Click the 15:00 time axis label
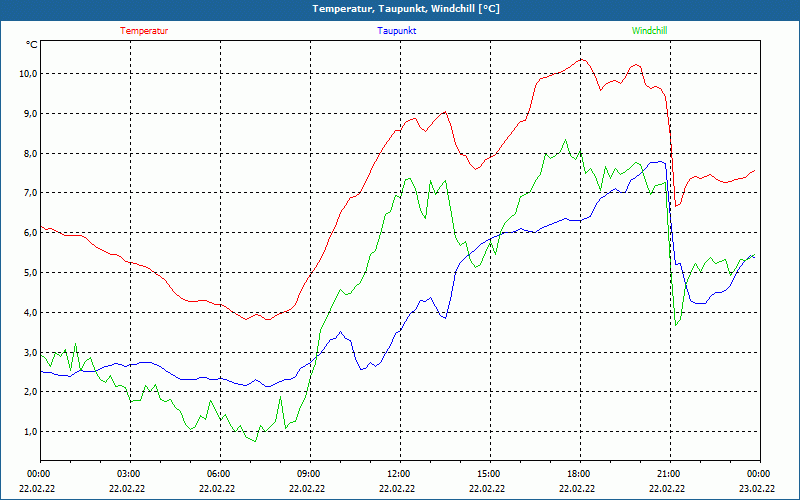This screenshot has height=500, width=800. tap(490, 474)
